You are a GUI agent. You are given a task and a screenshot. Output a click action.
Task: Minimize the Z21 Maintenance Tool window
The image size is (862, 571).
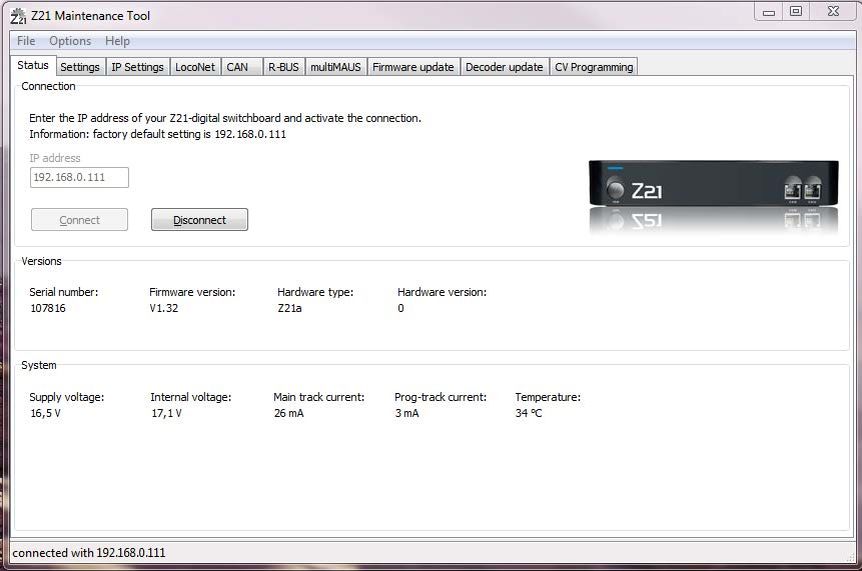coord(769,12)
